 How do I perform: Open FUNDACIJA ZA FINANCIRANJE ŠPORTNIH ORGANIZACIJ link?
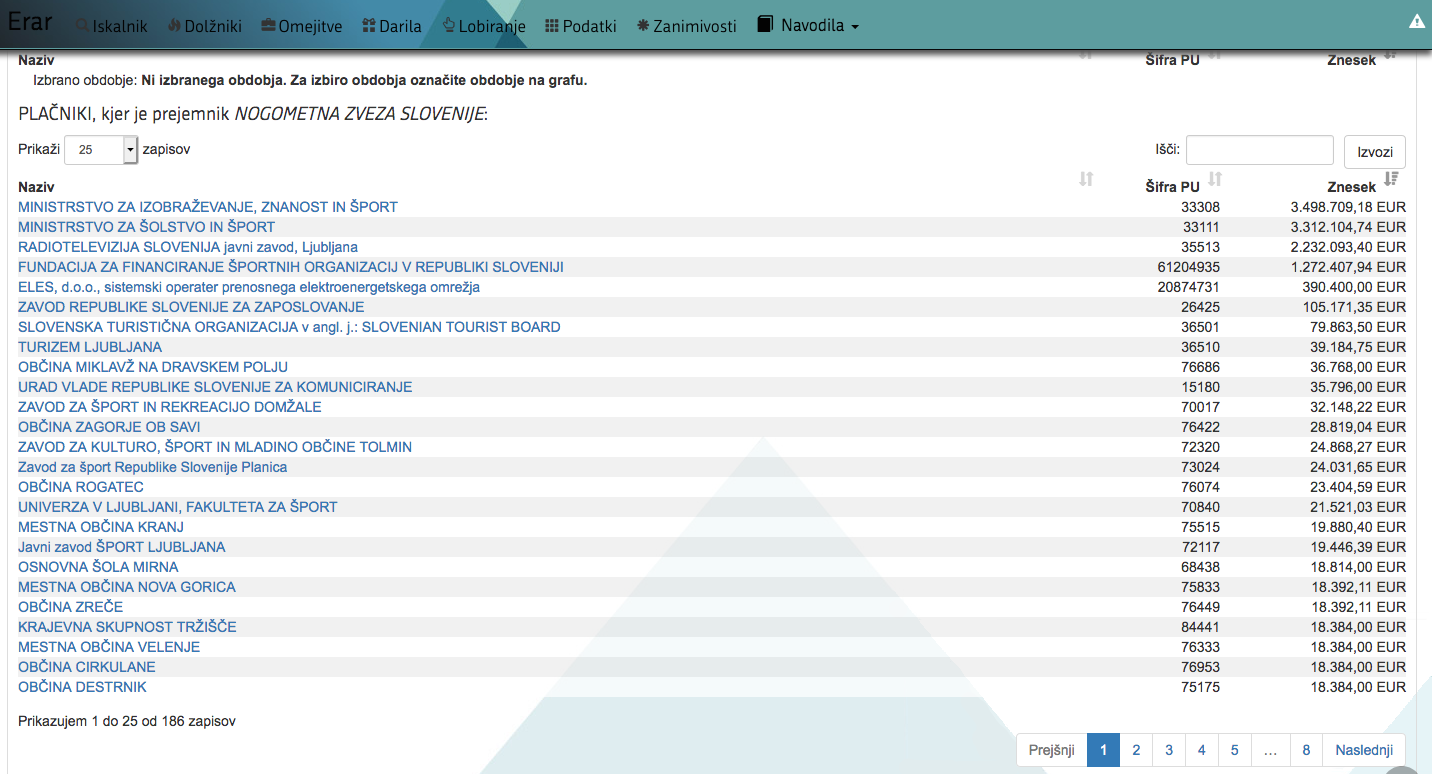pos(291,267)
